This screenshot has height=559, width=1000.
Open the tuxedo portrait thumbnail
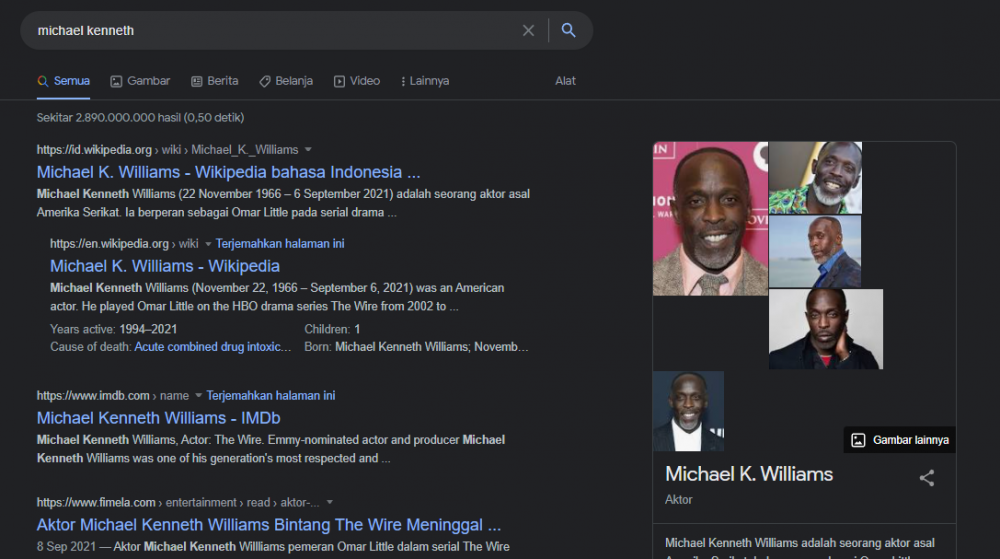click(688, 411)
